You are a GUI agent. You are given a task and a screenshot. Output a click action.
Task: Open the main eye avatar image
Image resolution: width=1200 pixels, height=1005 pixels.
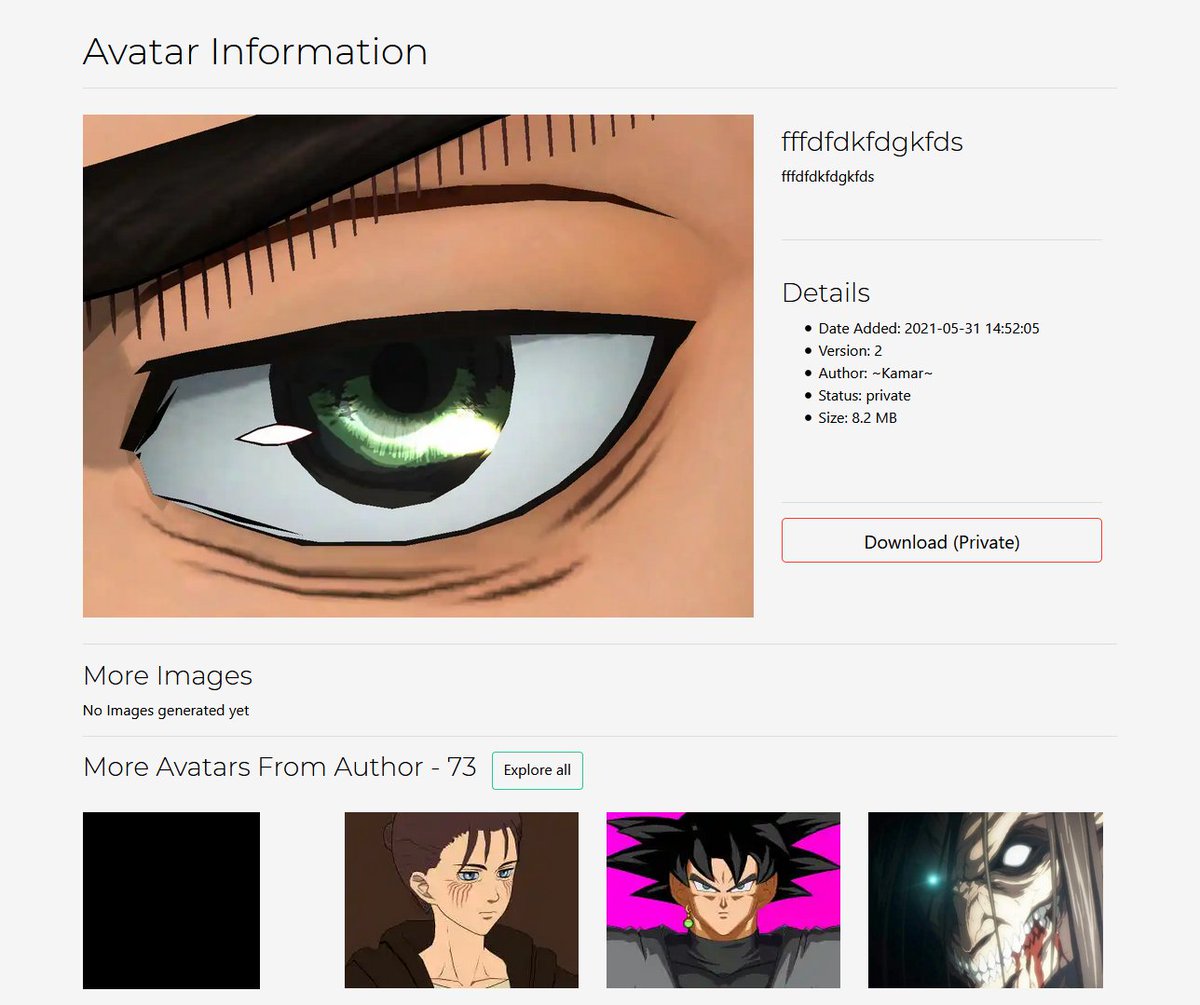coord(418,366)
